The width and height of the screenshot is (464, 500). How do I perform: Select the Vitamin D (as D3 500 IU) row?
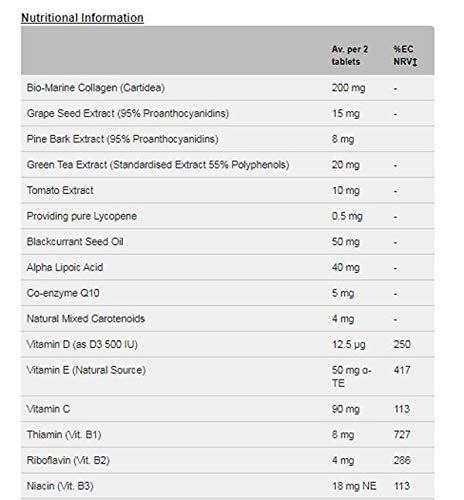[x=228, y=344]
